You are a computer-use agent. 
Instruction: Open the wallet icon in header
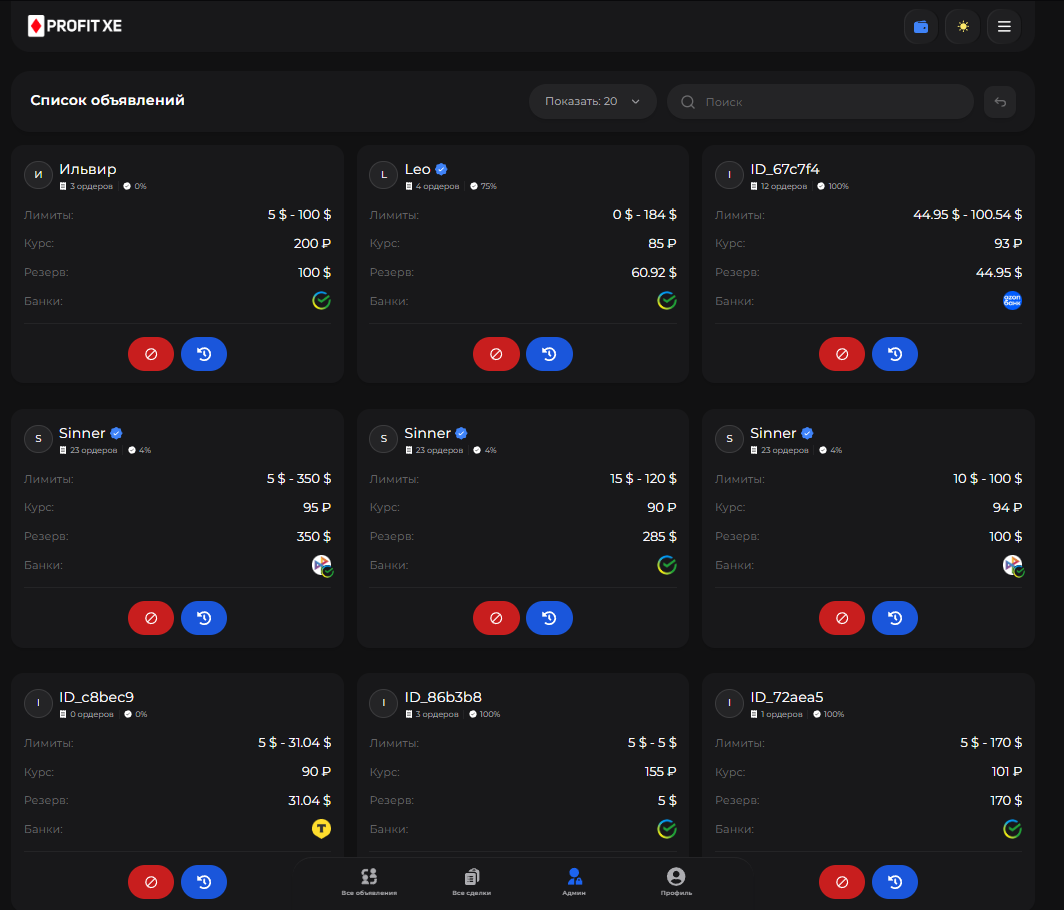tap(920, 26)
